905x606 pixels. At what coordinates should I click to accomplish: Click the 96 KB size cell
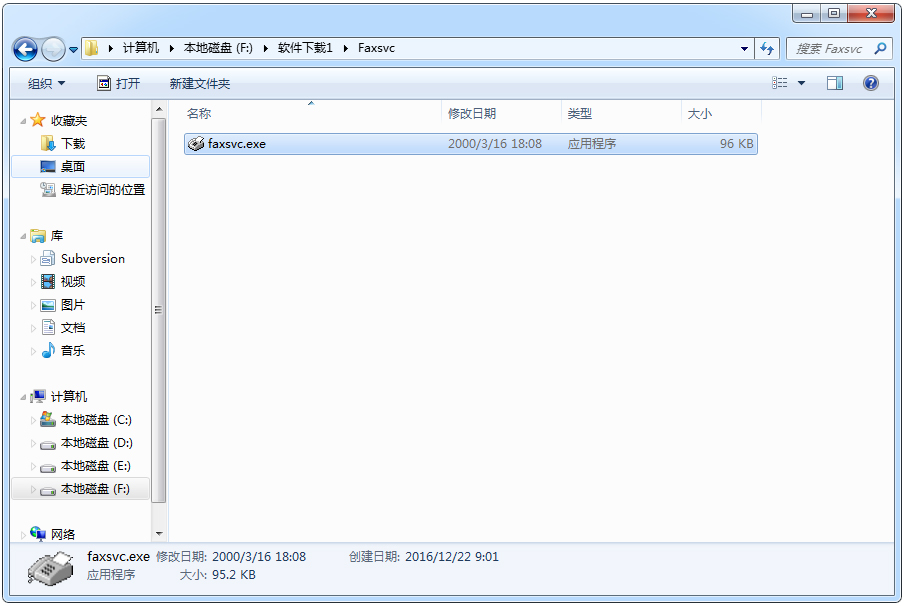736,144
